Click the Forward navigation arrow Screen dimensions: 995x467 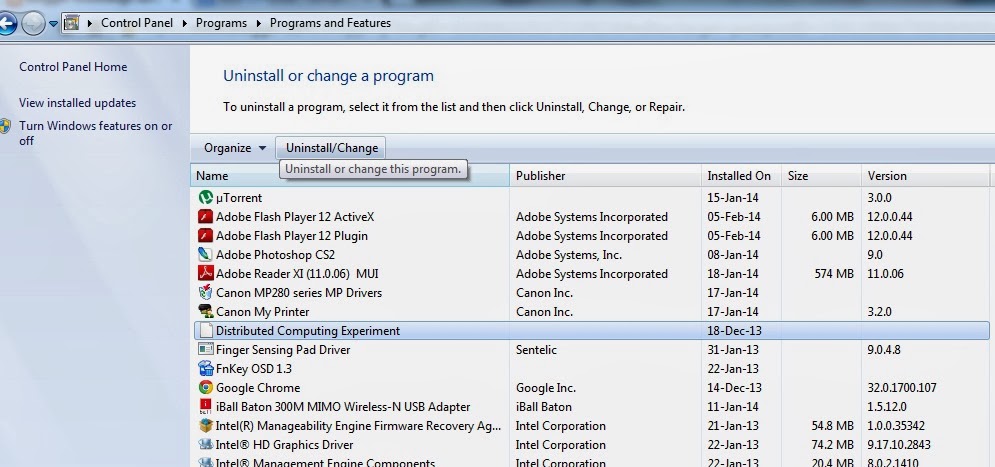[x=33, y=24]
